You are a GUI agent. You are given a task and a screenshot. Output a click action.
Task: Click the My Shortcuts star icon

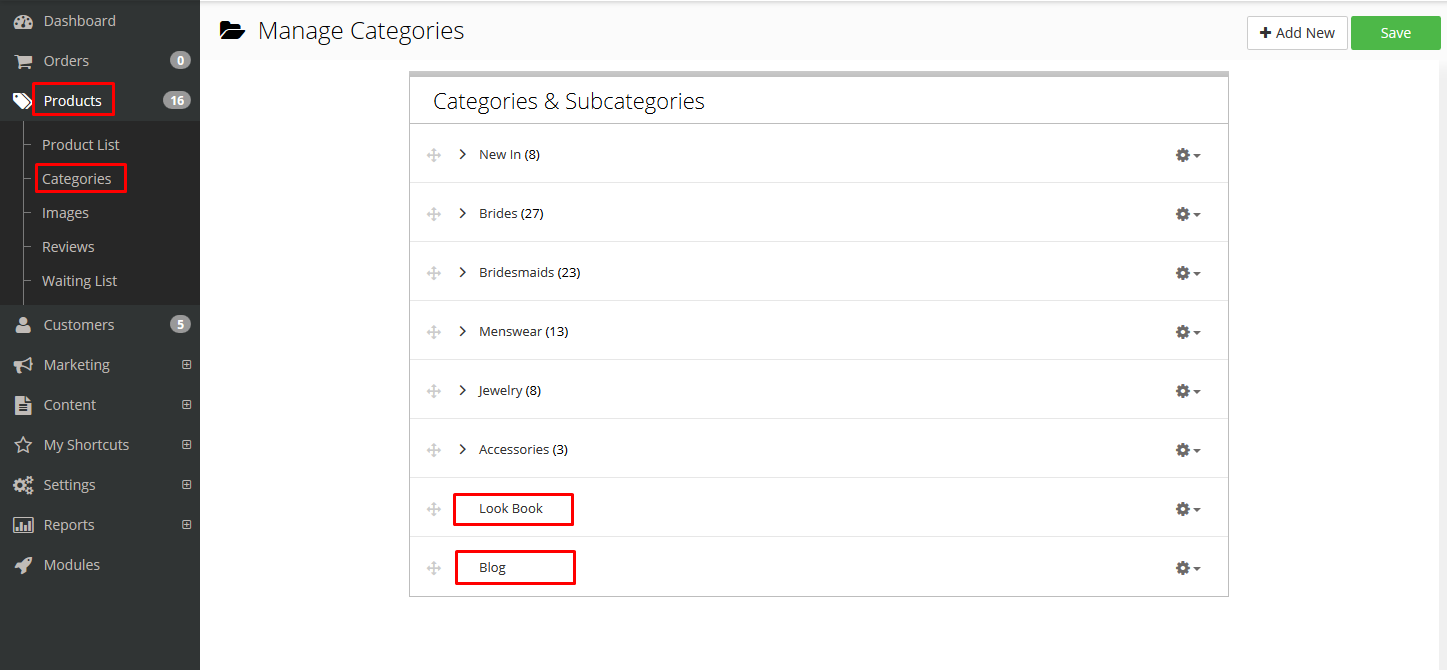coord(23,445)
